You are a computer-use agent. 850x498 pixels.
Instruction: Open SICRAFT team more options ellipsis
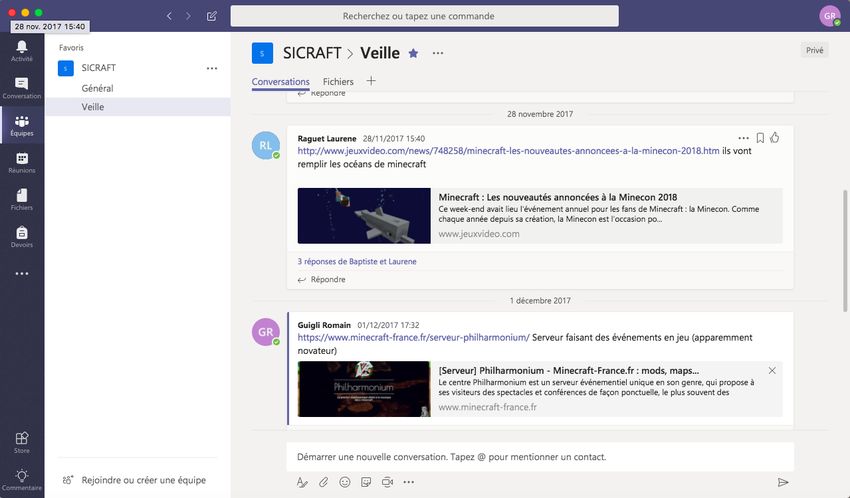212,68
